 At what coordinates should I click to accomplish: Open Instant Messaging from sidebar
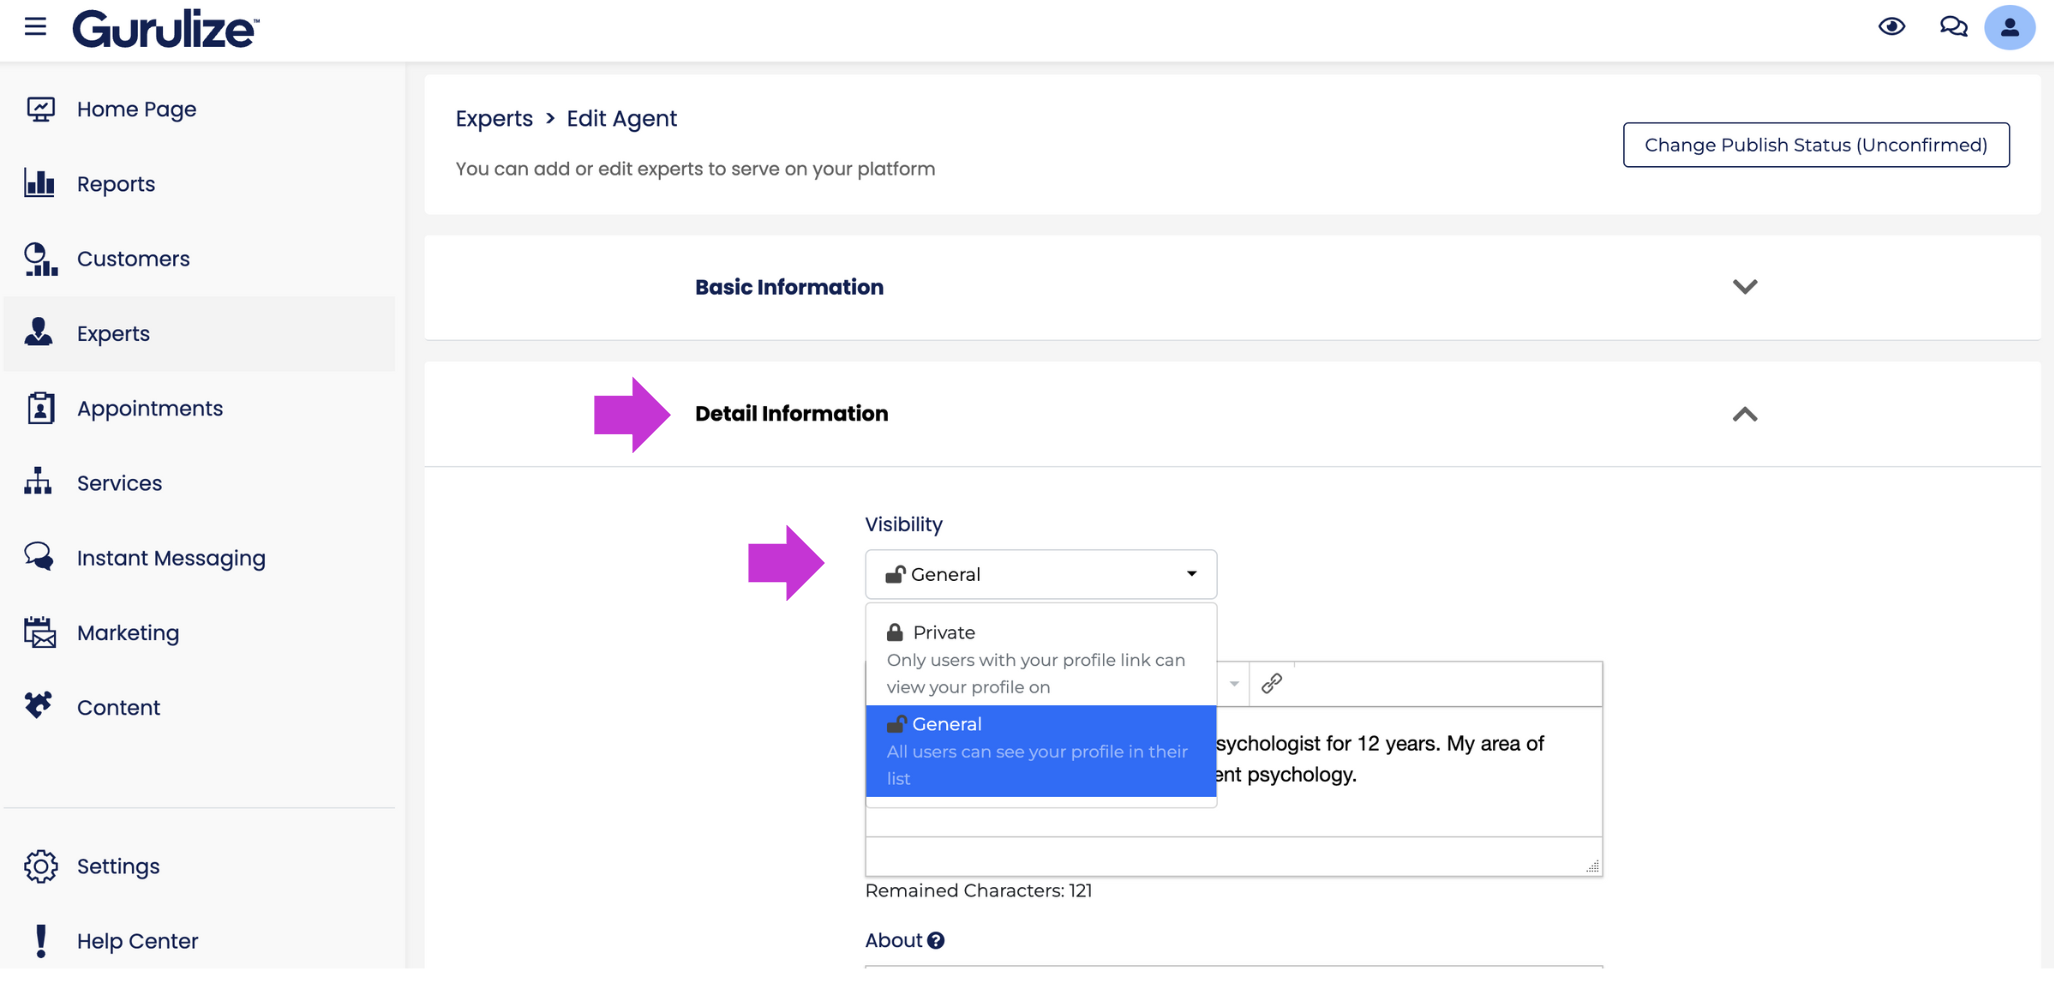(x=171, y=558)
